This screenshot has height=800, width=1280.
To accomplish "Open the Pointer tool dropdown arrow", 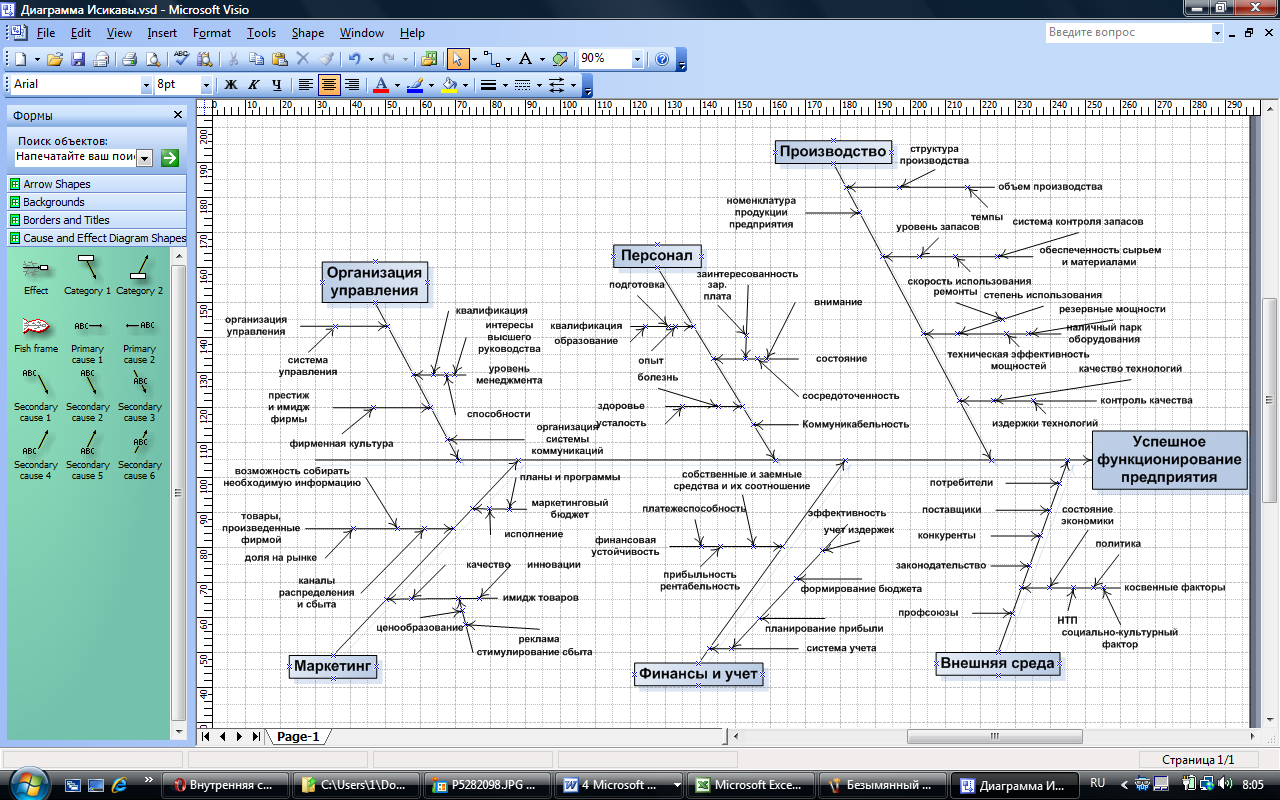I will [x=474, y=59].
